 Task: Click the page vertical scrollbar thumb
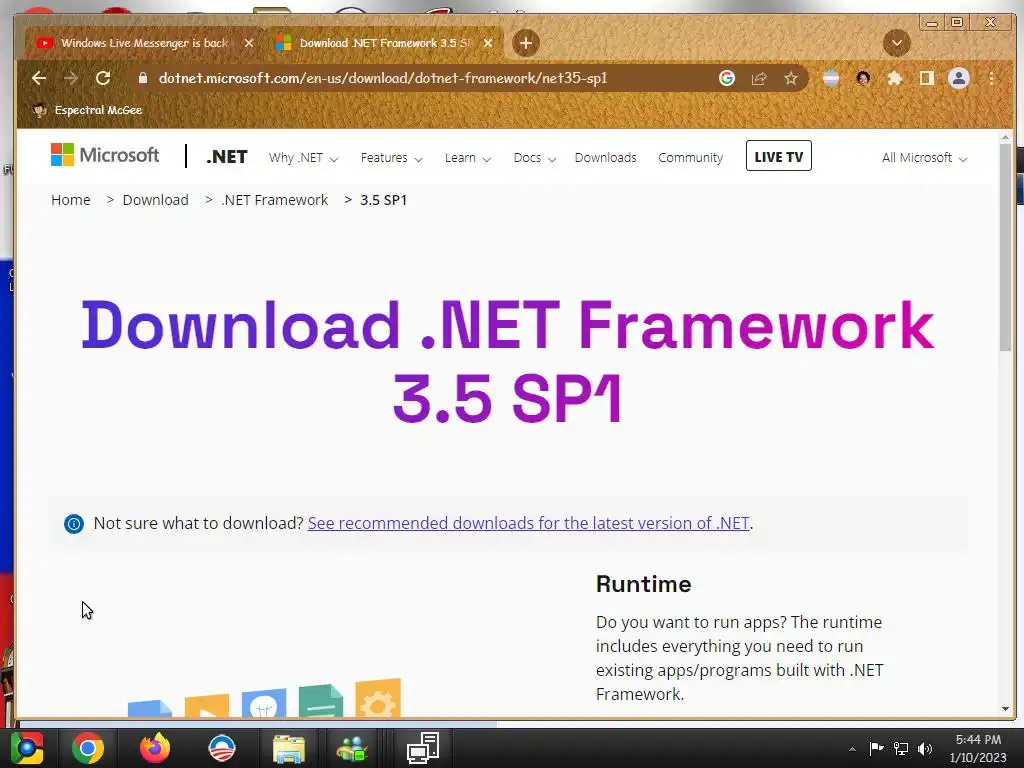pos(1005,247)
